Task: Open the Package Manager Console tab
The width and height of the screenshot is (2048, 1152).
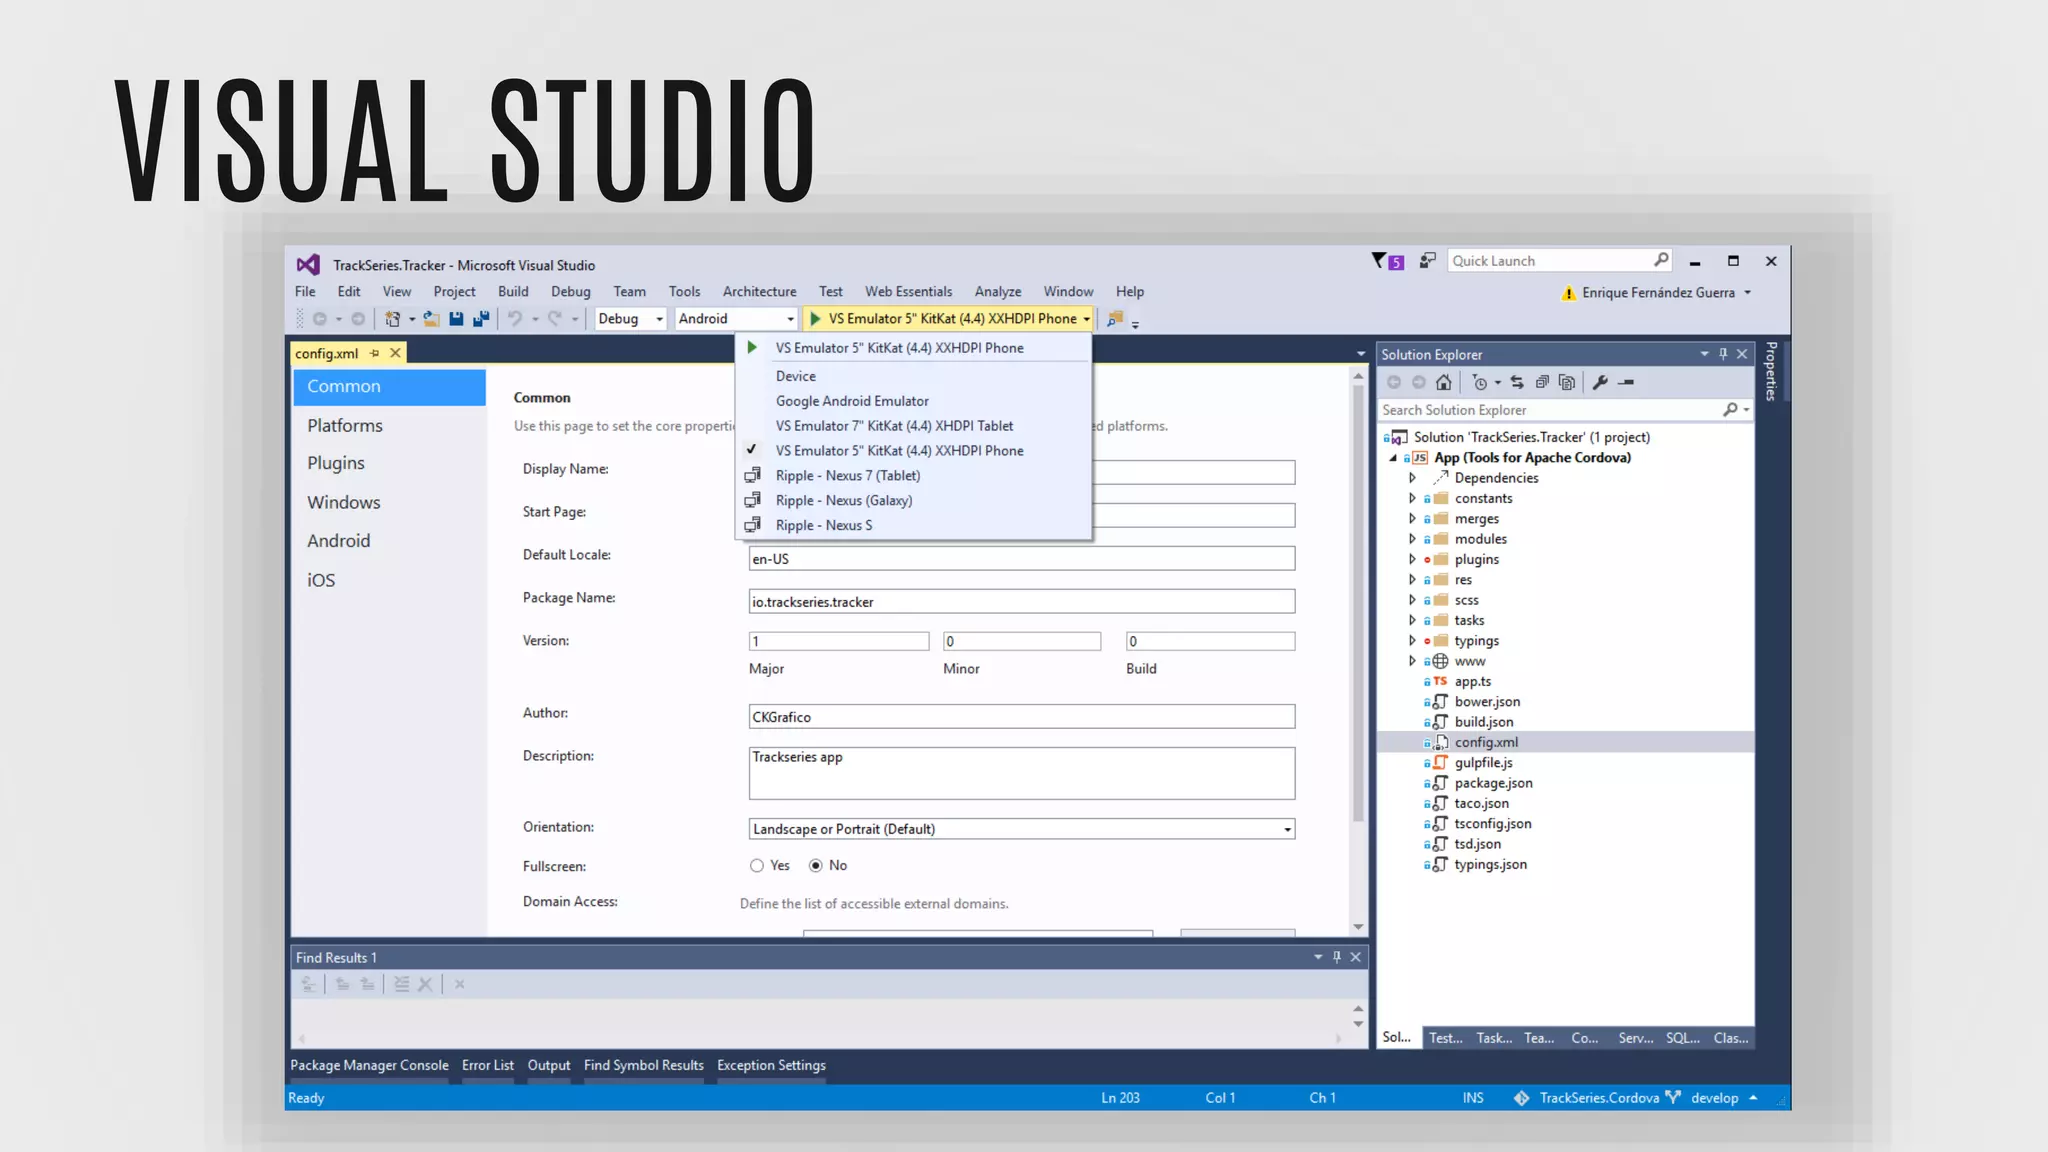Action: tap(369, 1065)
